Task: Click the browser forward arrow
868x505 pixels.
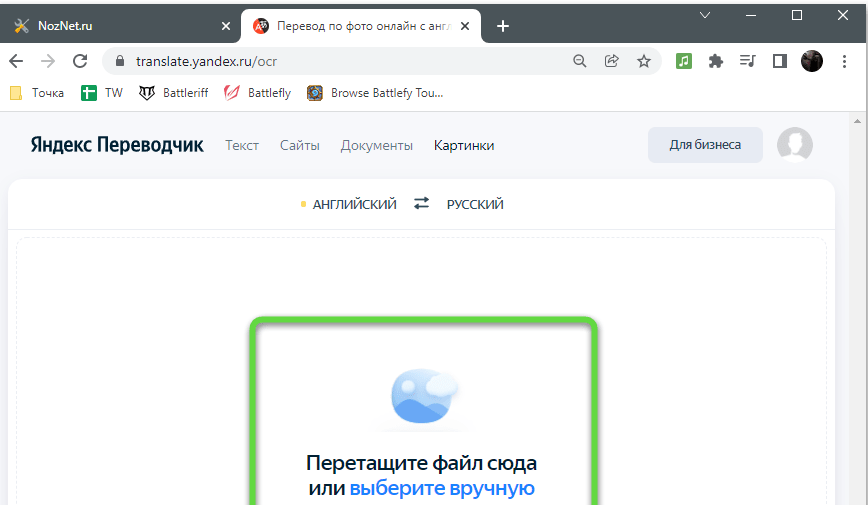Action: tap(48, 61)
